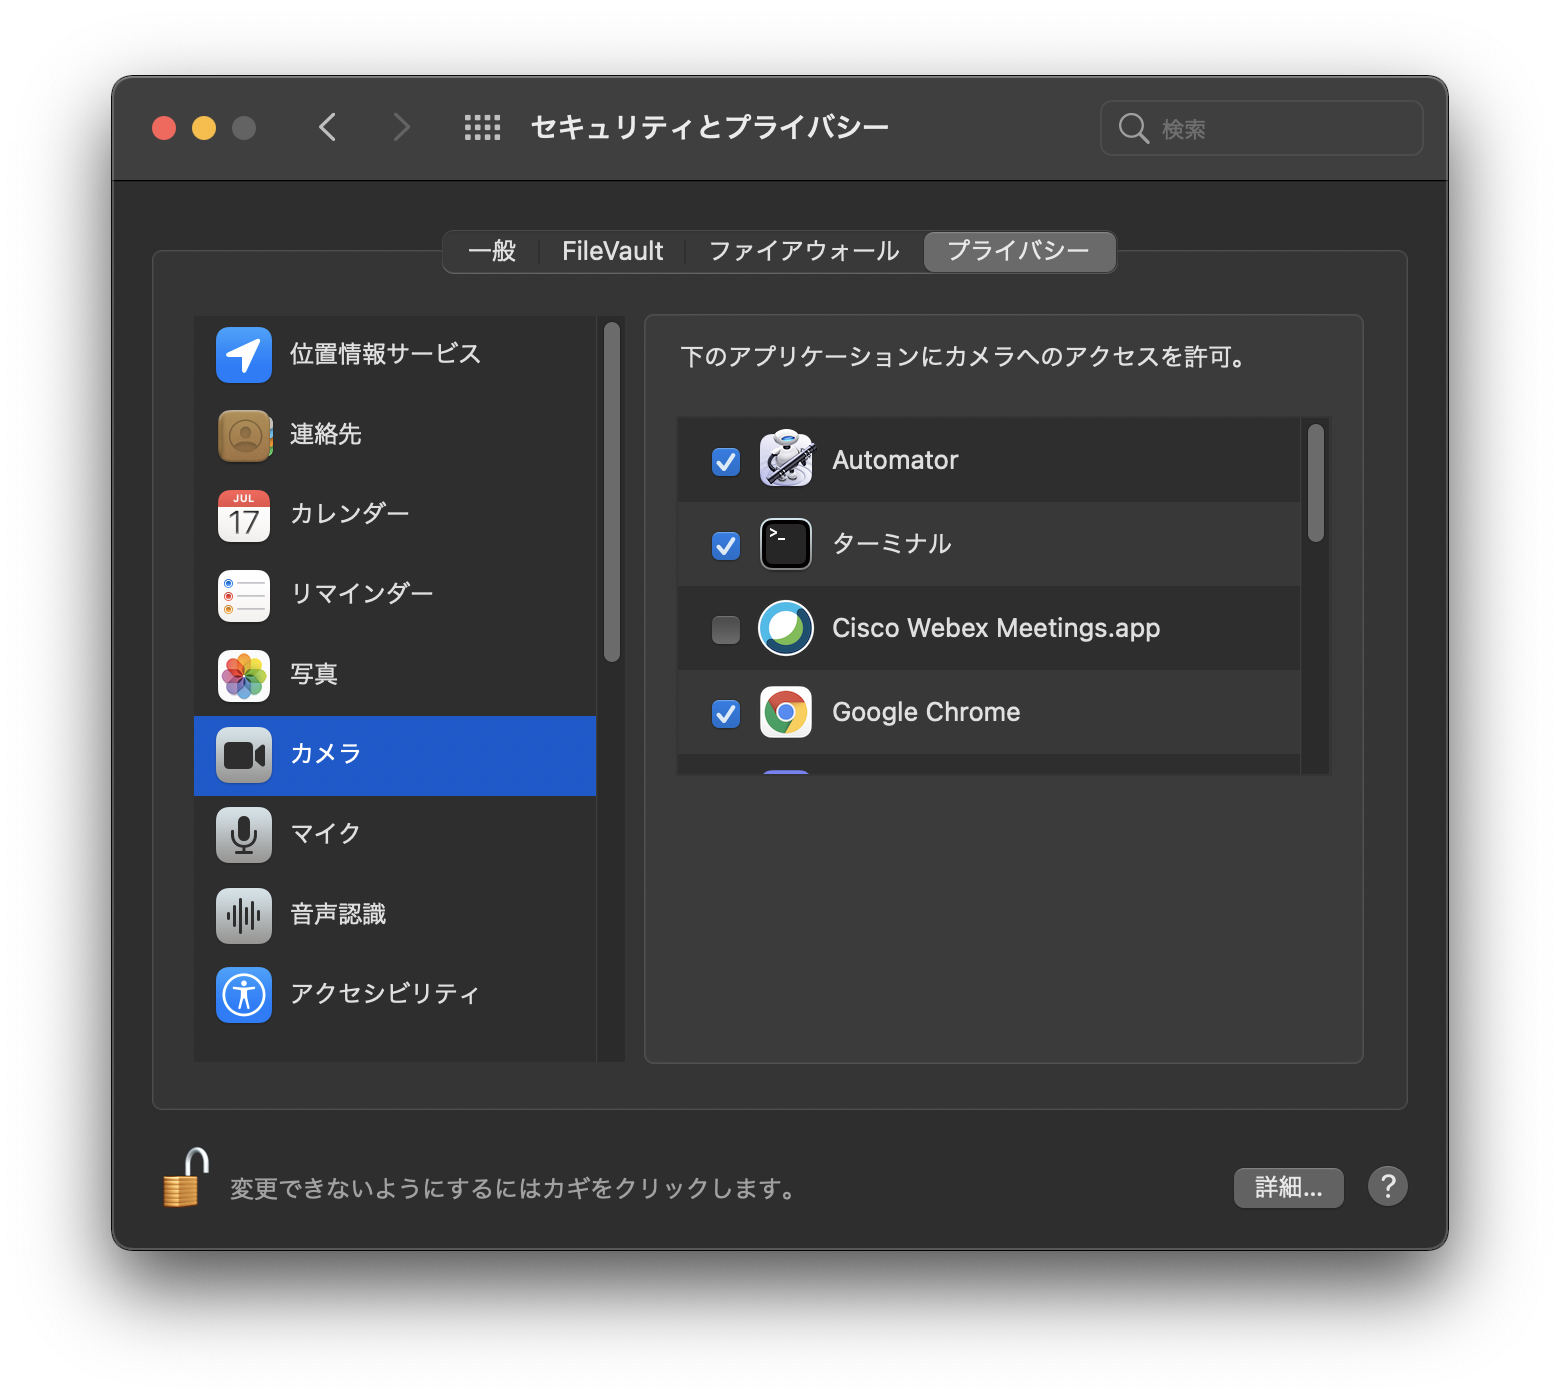Focus the 検索 search field
The image size is (1560, 1398).
pos(1262,128)
